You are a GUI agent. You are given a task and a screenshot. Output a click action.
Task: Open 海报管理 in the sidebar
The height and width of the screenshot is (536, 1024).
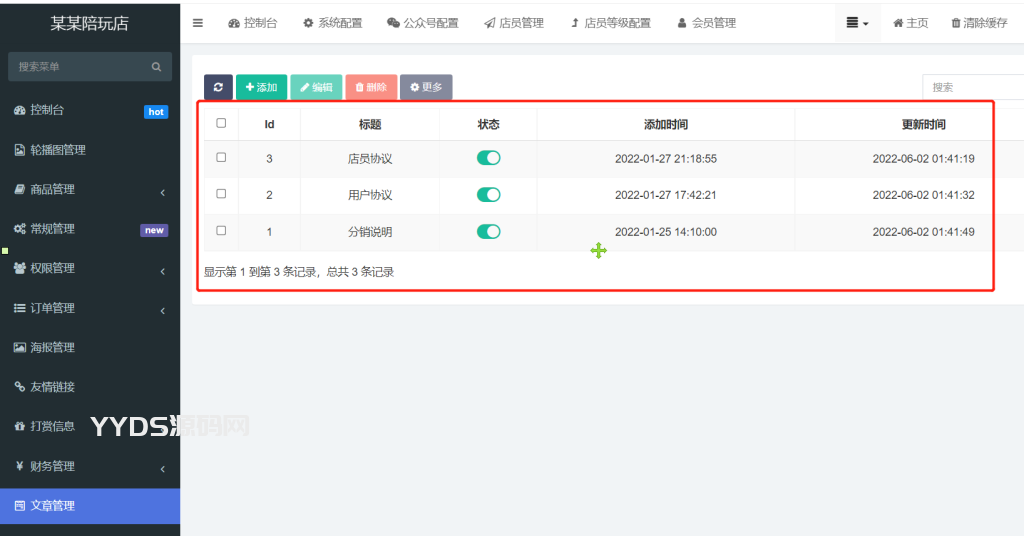pyautogui.click(x=52, y=348)
